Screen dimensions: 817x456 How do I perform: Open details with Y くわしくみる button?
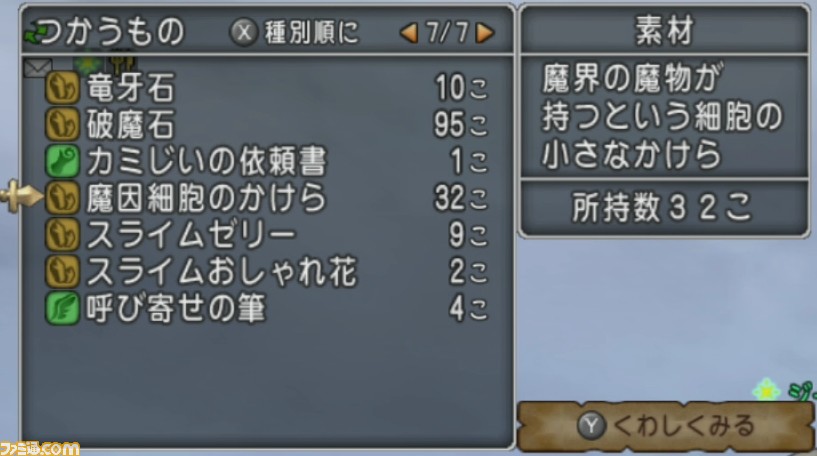coord(665,426)
